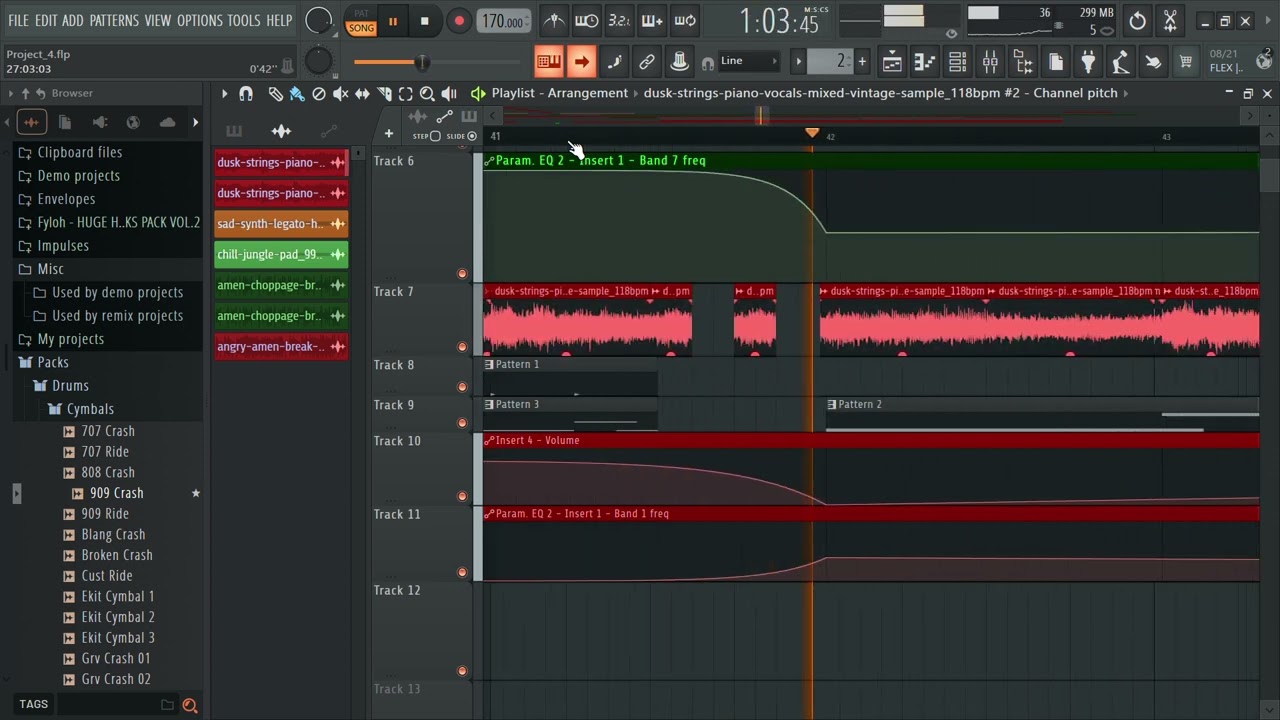Select the Mute tool in playlist toolbar

point(341,93)
